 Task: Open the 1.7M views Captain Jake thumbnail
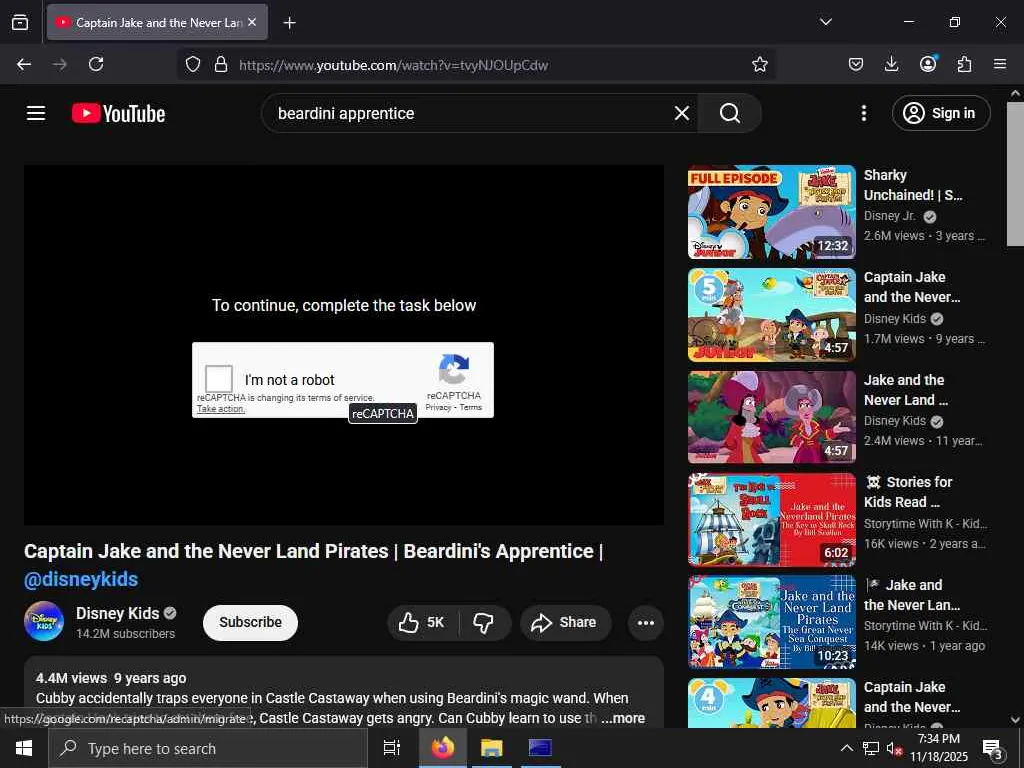[x=771, y=315]
